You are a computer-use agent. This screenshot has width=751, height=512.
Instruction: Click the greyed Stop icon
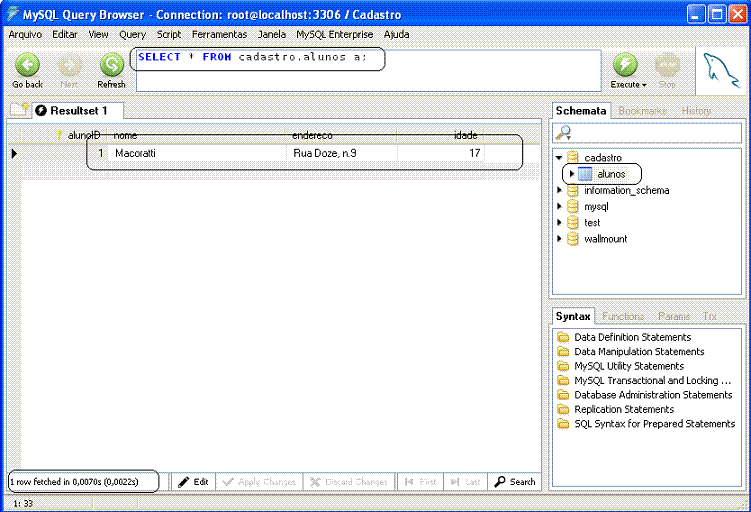tap(667, 65)
